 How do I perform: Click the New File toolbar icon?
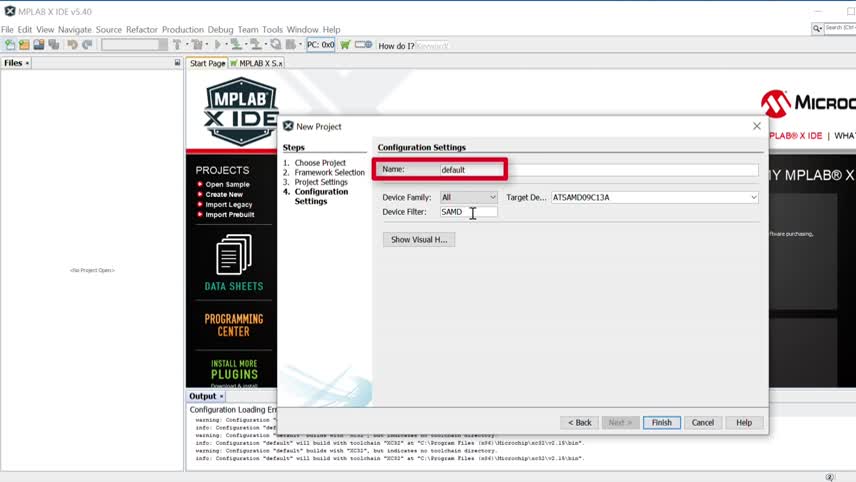pos(10,45)
